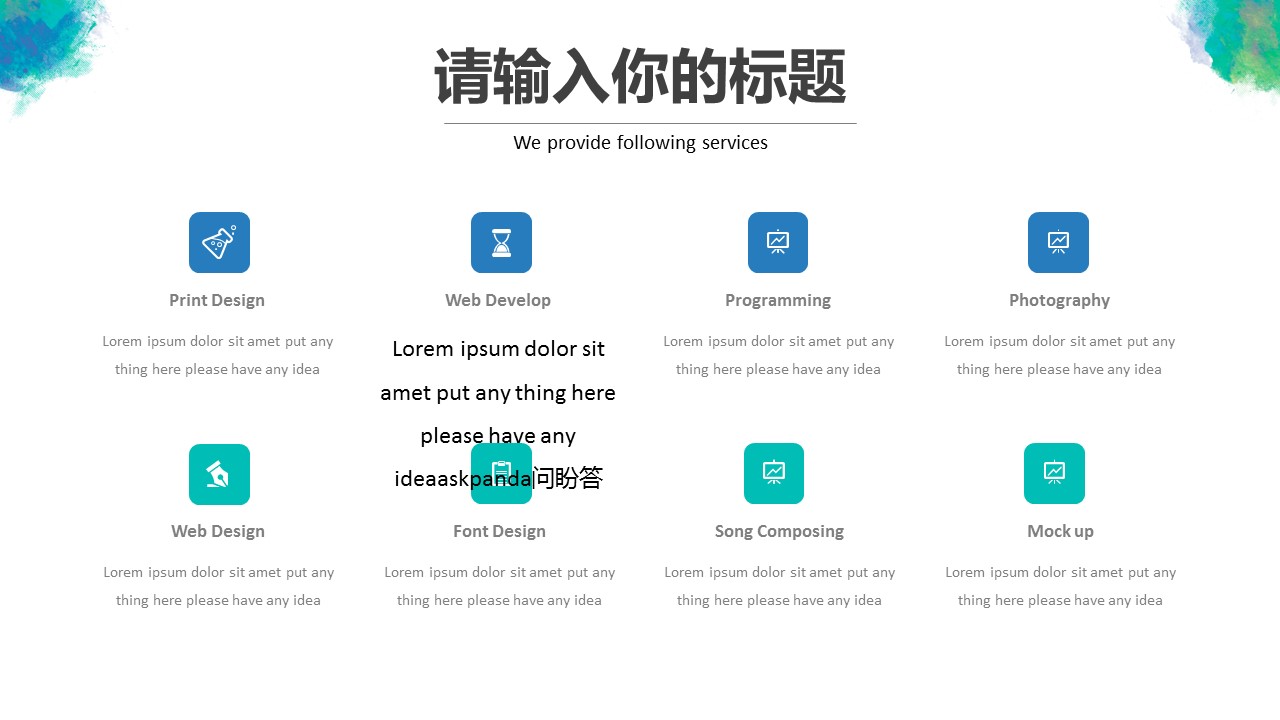Click the Web Design heading
Viewport: 1280px width, 720px height.
click(218, 531)
